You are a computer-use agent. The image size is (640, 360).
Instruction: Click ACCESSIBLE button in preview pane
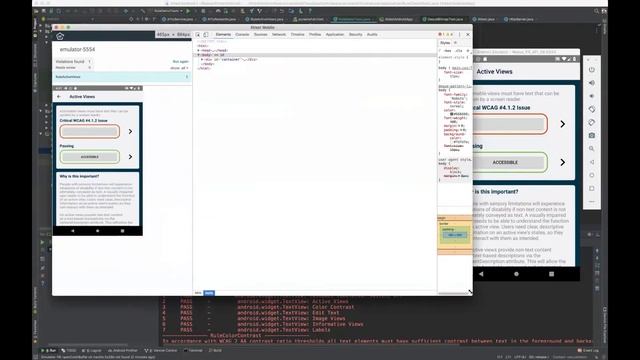click(90, 157)
